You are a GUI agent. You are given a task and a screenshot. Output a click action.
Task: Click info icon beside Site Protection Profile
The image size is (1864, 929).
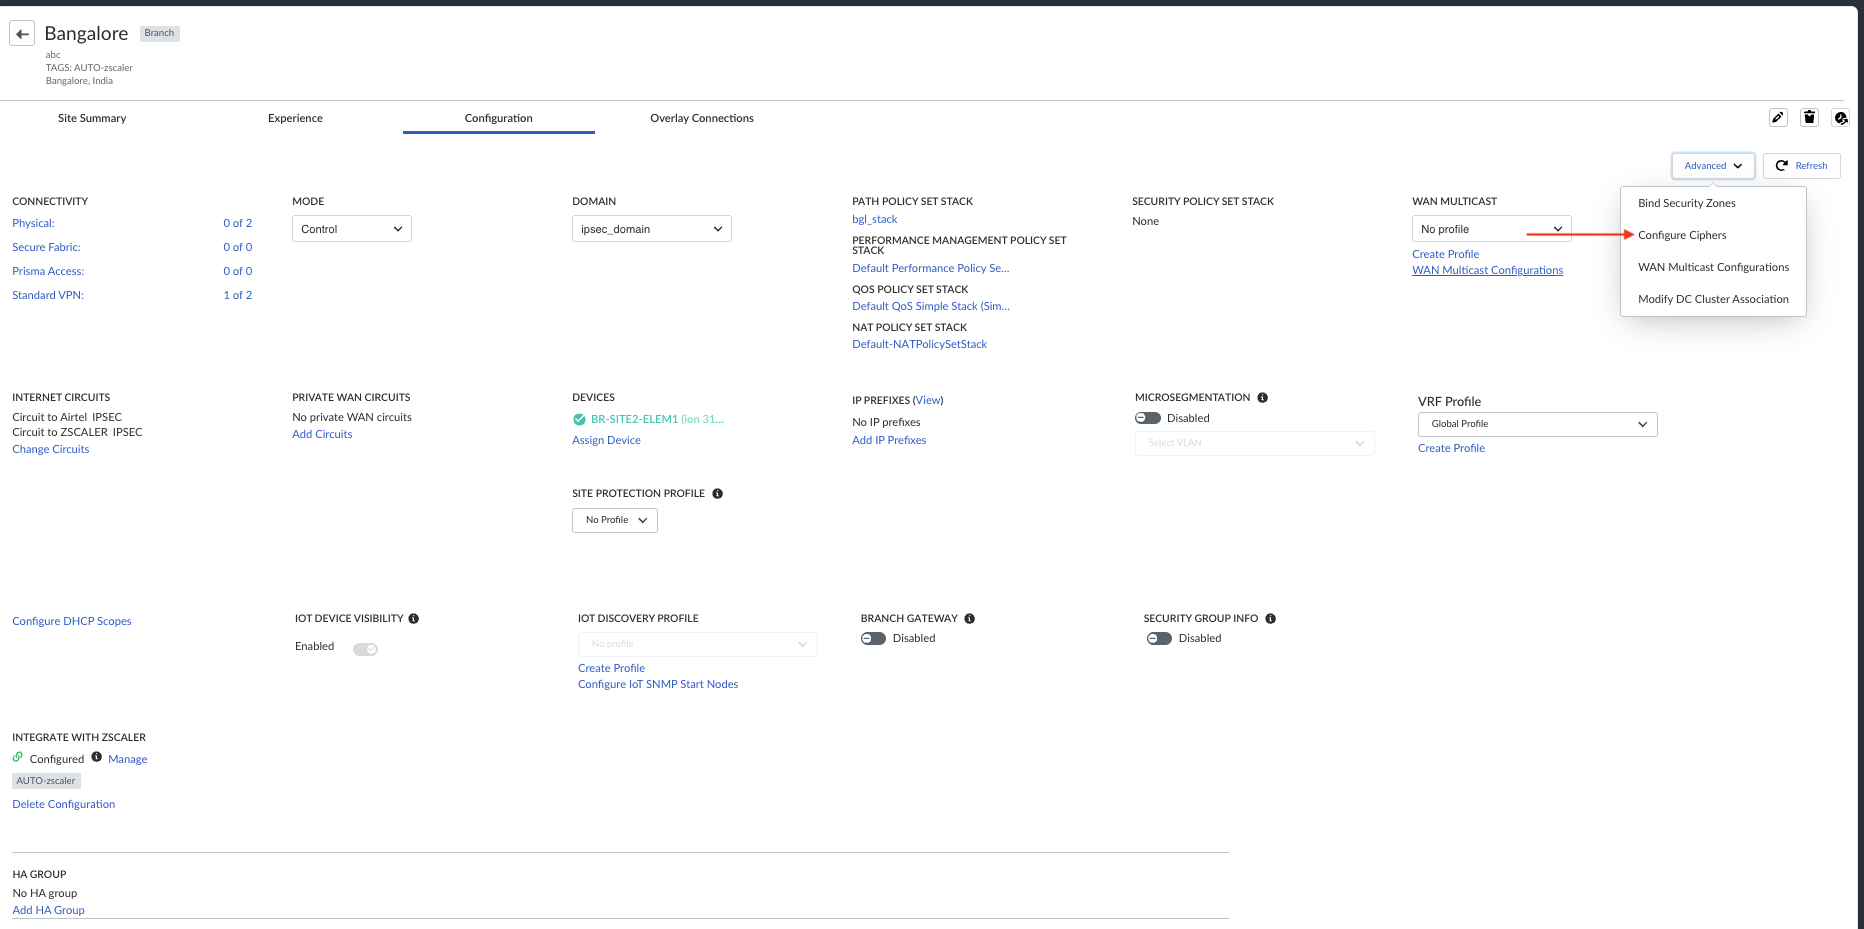coord(718,494)
